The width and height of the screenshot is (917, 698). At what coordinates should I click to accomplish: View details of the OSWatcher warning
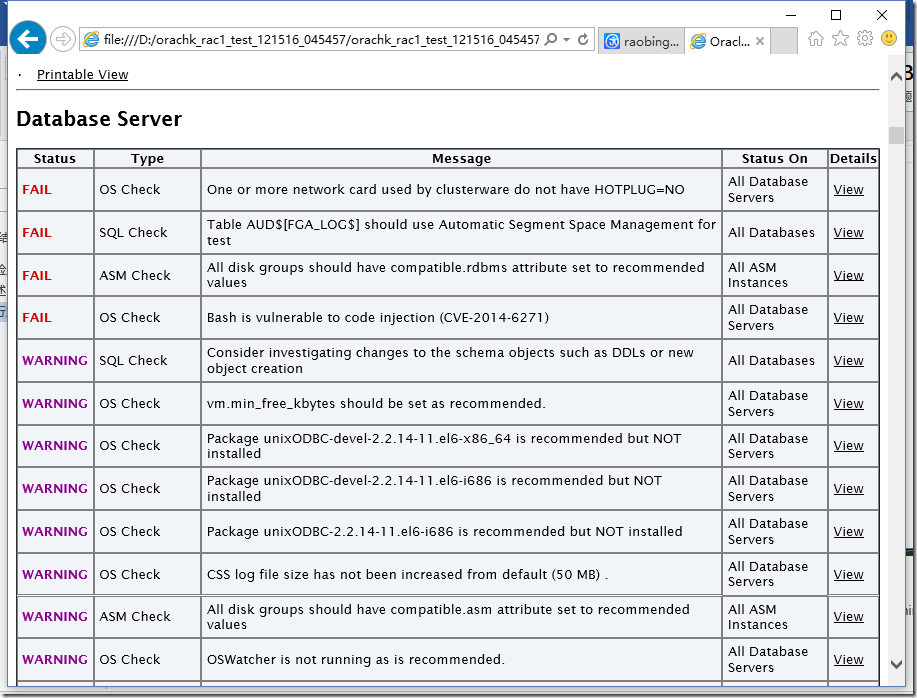click(848, 660)
